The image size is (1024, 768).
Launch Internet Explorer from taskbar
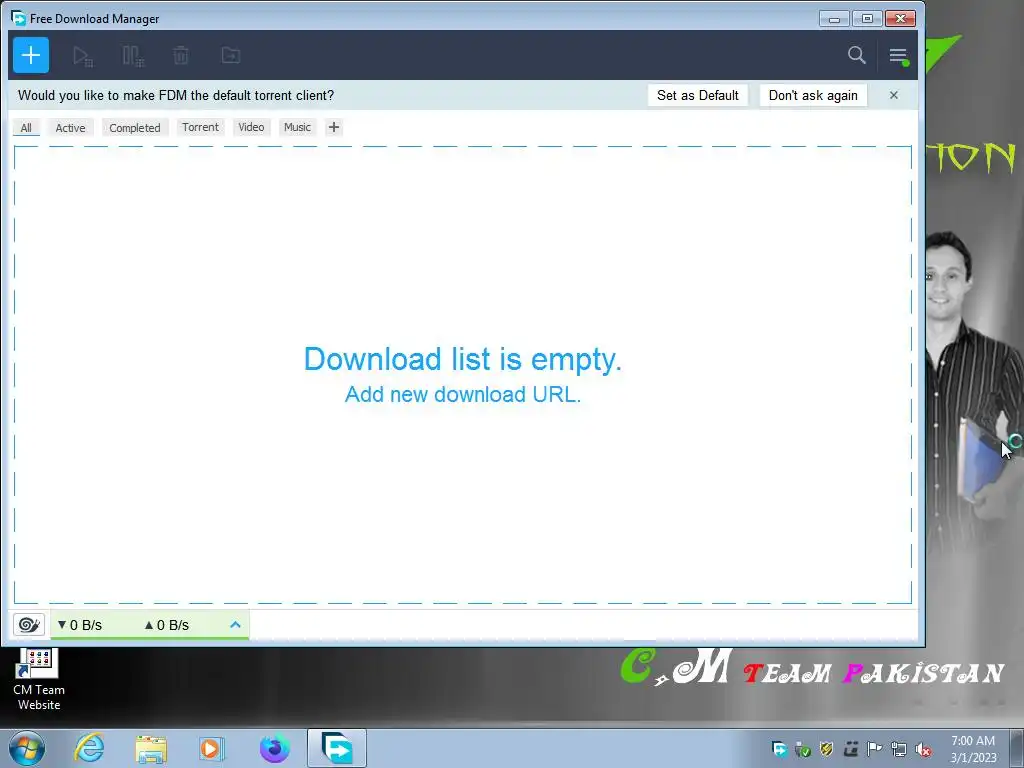(89, 748)
